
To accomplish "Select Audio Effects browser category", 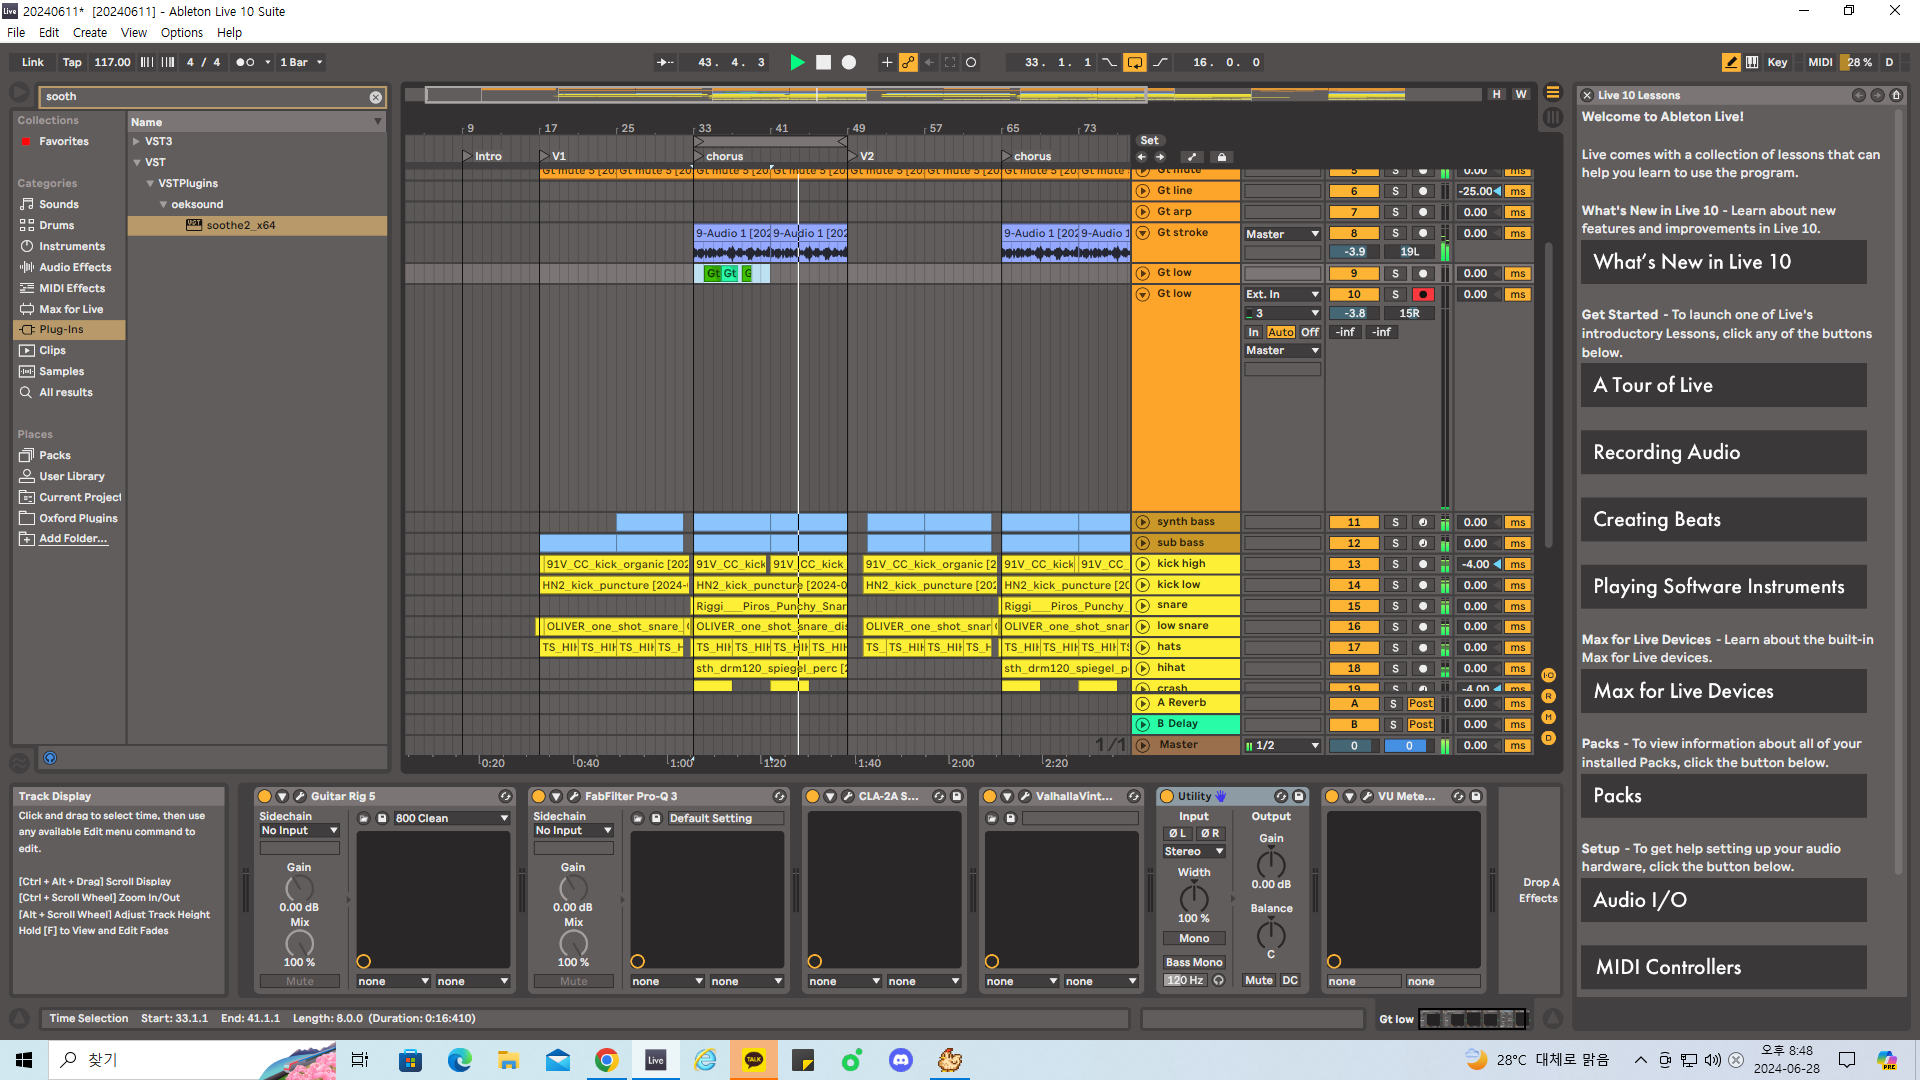I will (75, 267).
